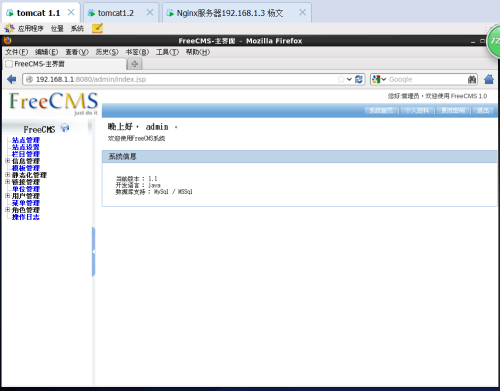Open the 编辑(E) menu
This screenshot has height=391, width=500.
[46, 52]
